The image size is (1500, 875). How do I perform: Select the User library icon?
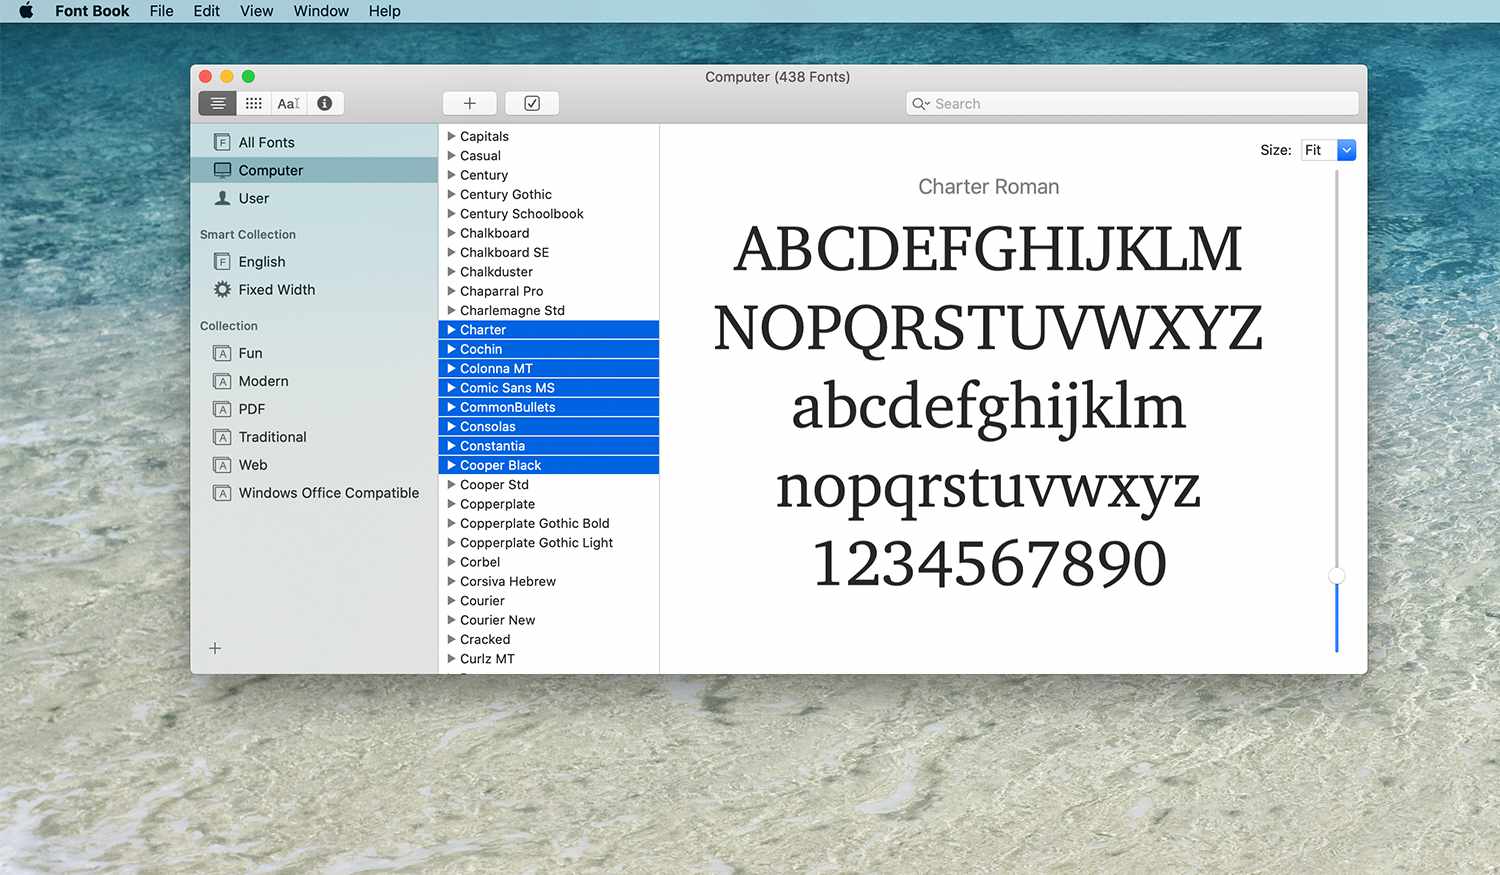pyautogui.click(x=222, y=198)
